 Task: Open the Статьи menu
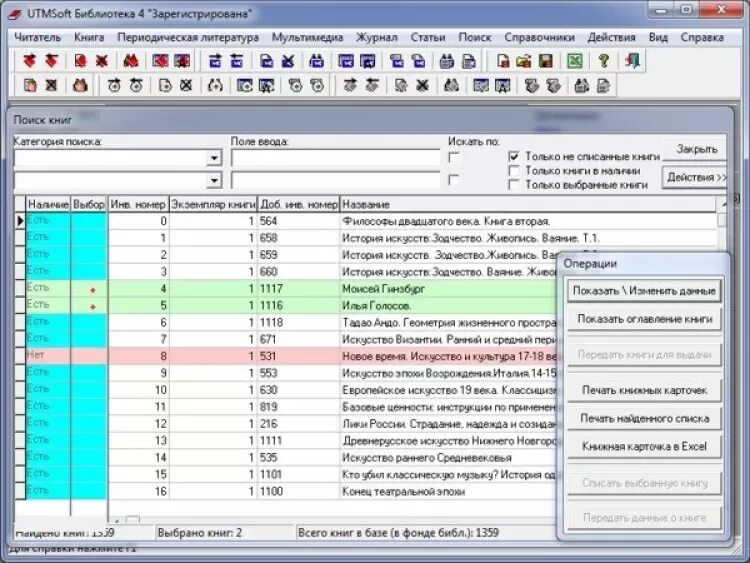pos(428,37)
